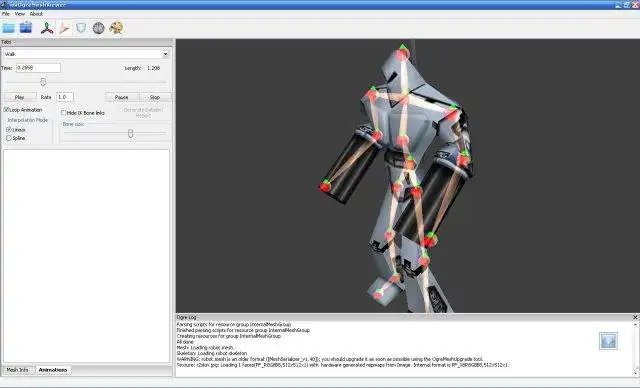This screenshot has width=640, height=388.
Task: Click the 'All done' log line
Action: [185, 341]
